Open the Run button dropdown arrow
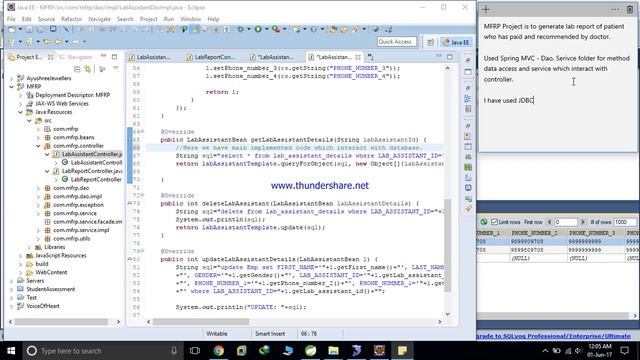640x360 pixels. (x=266, y=29)
